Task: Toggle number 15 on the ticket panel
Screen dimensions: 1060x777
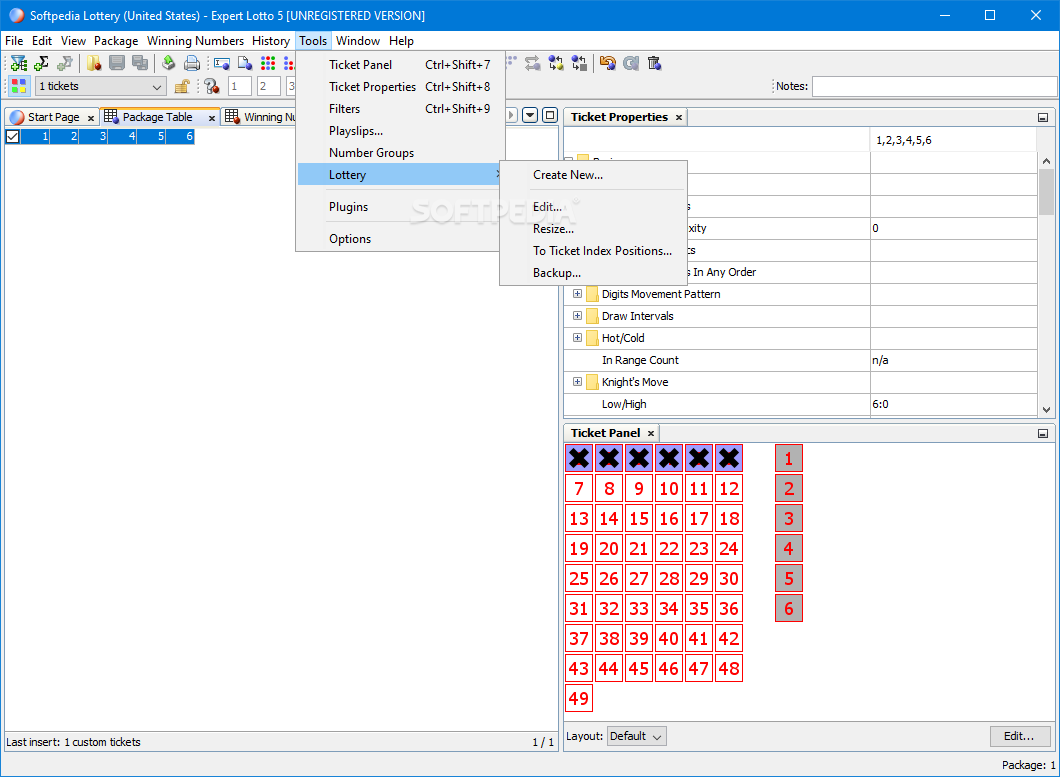Action: [x=639, y=519]
